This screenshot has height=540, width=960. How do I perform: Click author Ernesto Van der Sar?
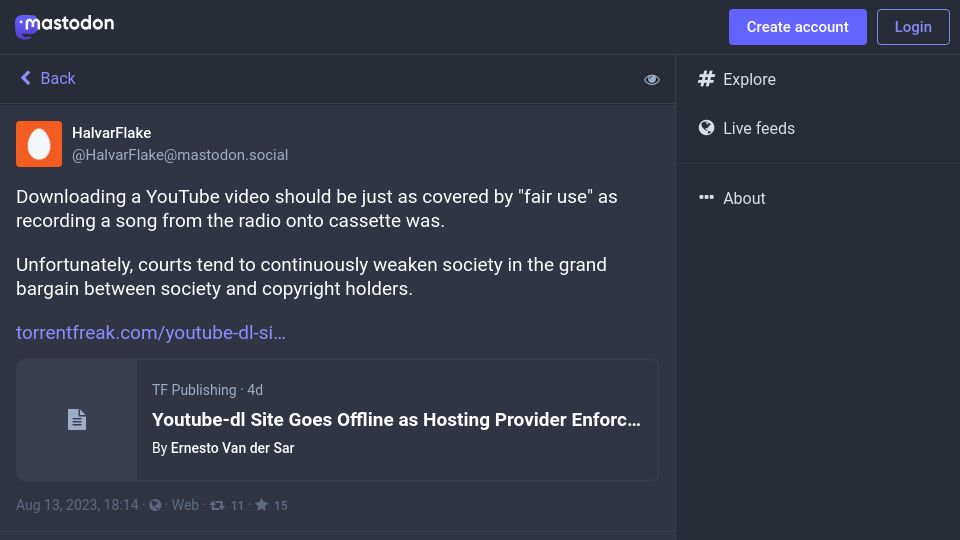[x=232, y=448]
